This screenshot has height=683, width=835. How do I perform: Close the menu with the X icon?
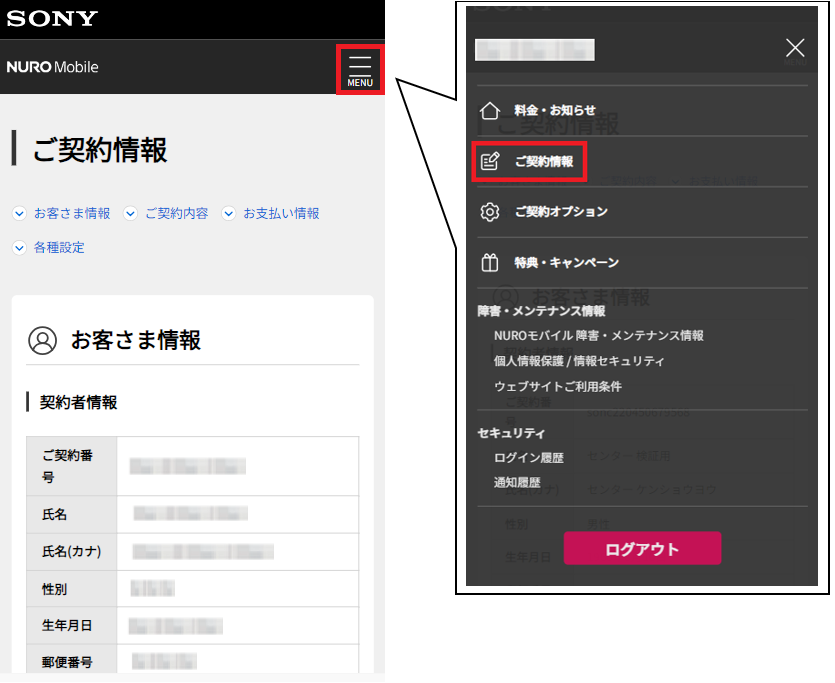coord(795,48)
